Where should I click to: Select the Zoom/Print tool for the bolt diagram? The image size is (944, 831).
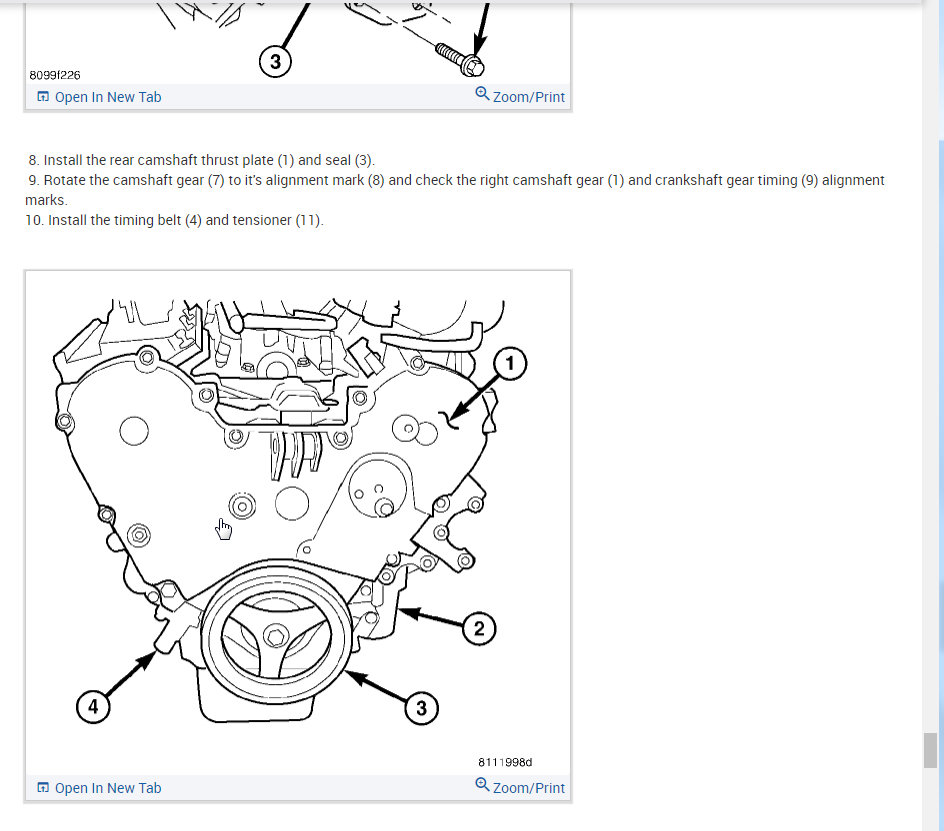(x=528, y=96)
